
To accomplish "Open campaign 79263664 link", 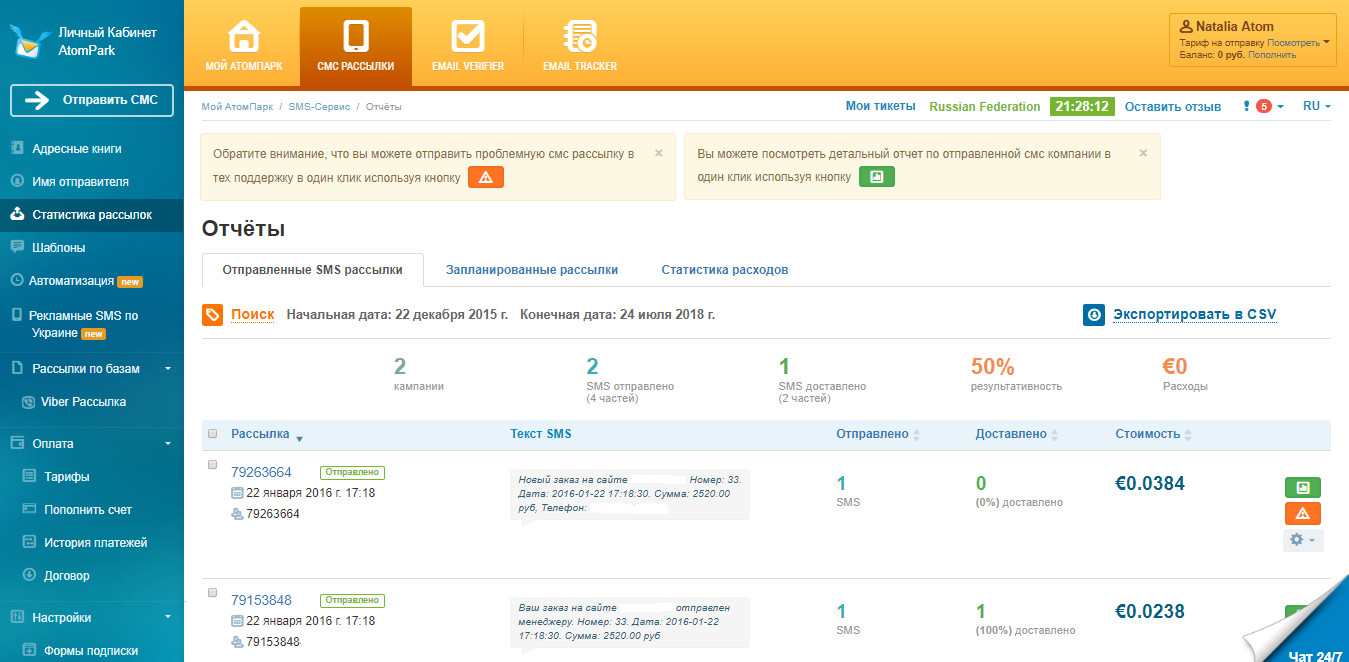I will pos(261,472).
